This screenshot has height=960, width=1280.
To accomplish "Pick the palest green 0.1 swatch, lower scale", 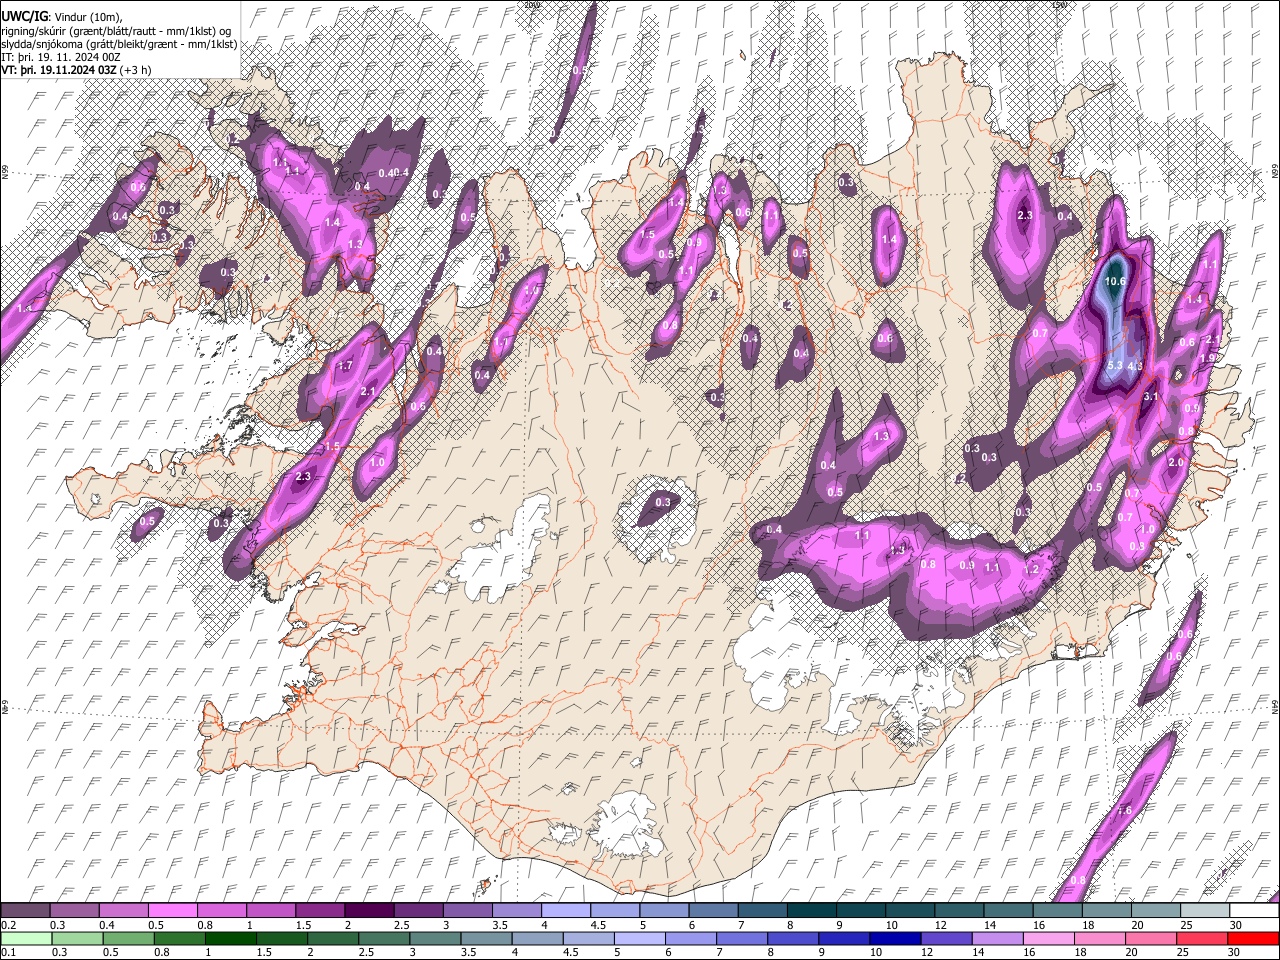I will coord(25,938).
